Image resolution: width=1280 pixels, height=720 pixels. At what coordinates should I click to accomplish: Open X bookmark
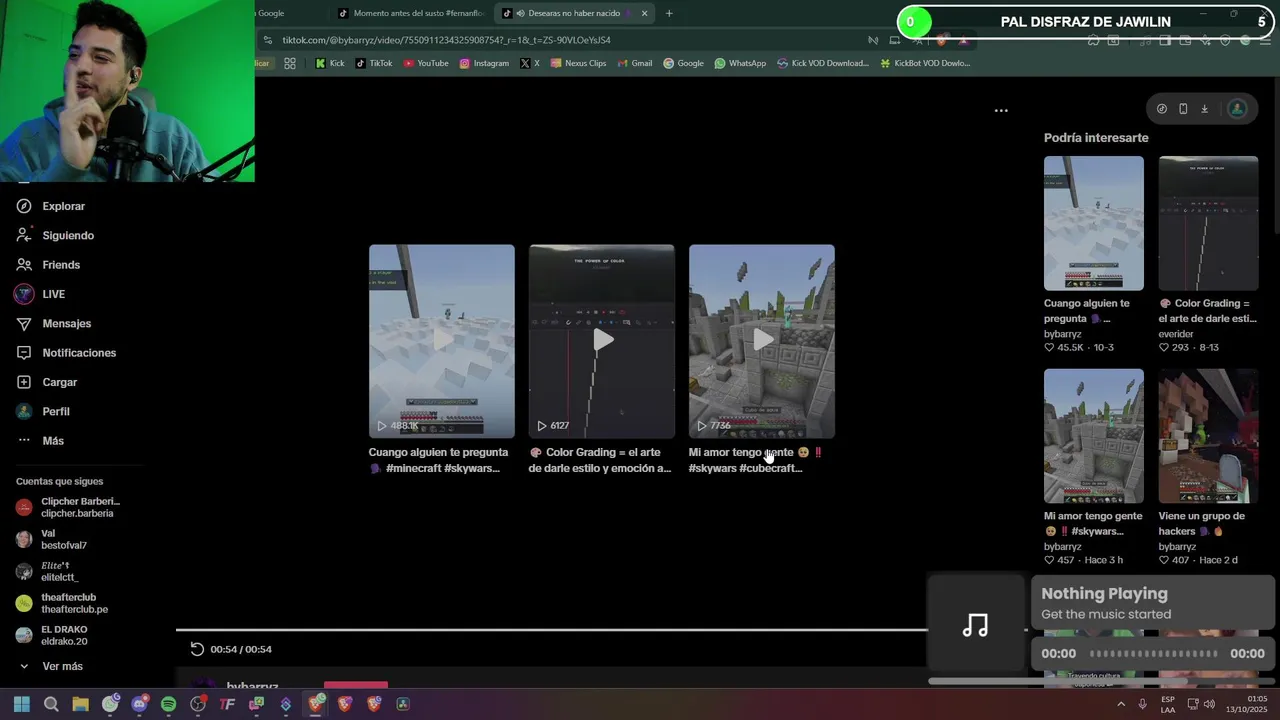point(530,63)
